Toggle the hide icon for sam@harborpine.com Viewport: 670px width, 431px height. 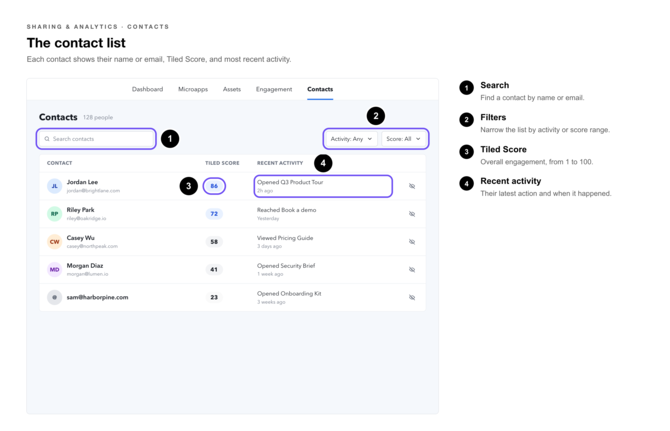[x=412, y=297]
